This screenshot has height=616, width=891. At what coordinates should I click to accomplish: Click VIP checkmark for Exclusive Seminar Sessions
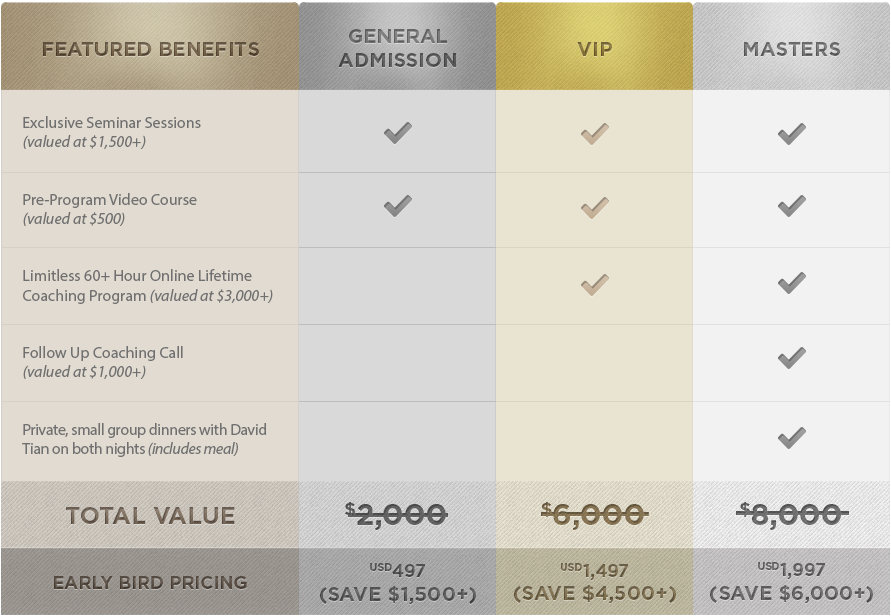click(595, 134)
